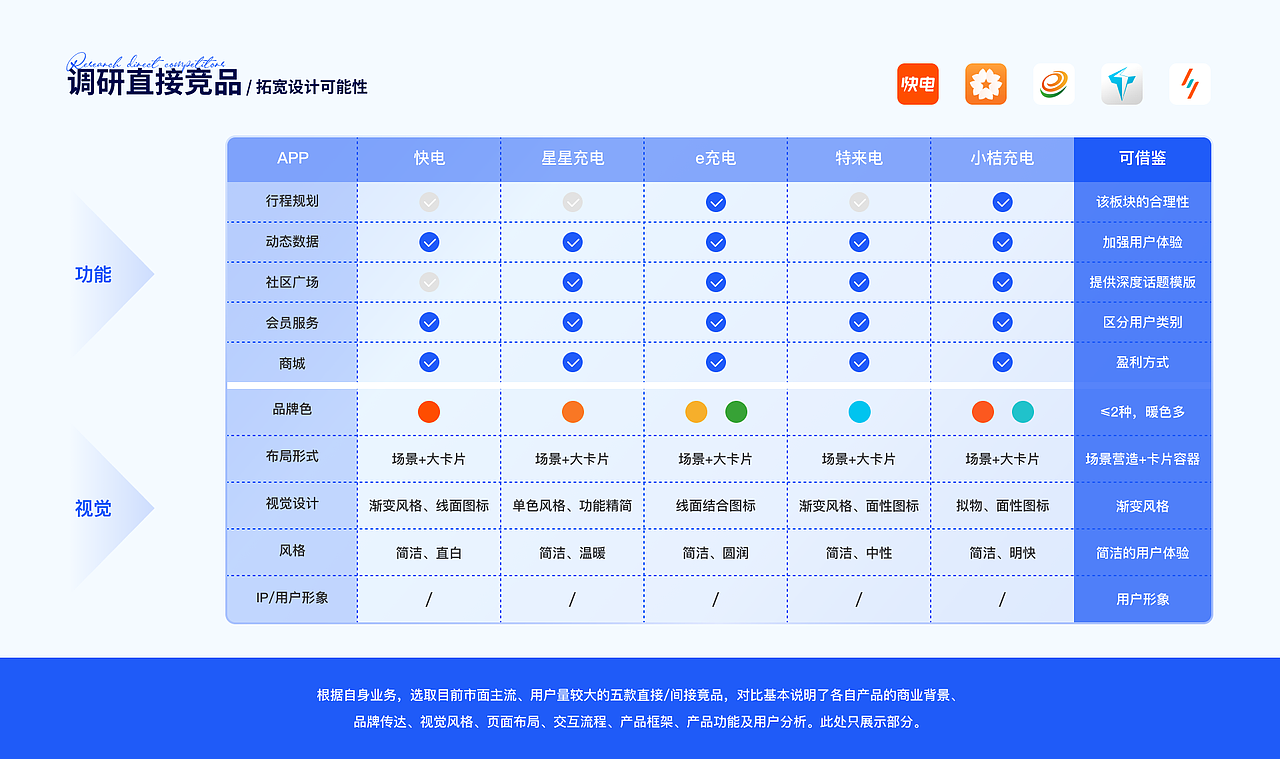Click the 星星充电 flower app logo

[x=986, y=84]
